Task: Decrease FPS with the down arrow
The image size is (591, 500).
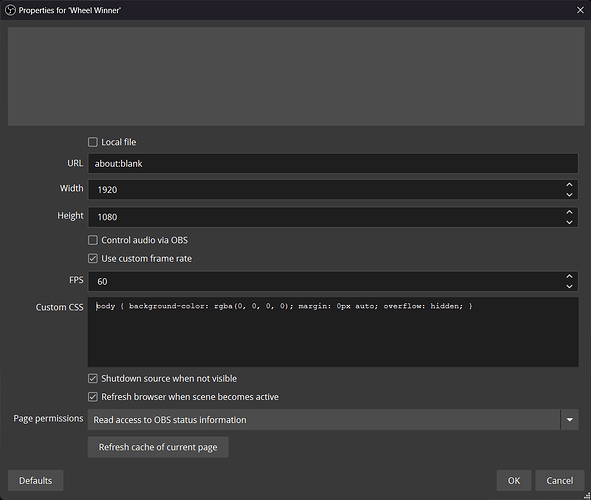Action: (x=569, y=286)
